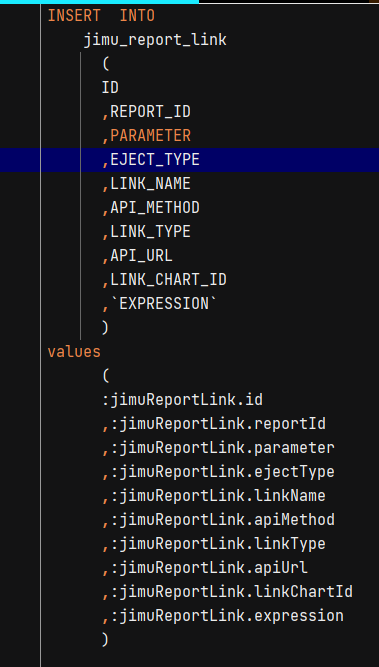Click the highlighted EJECT_TYPE column
This screenshot has height=667, width=379.
[155, 160]
